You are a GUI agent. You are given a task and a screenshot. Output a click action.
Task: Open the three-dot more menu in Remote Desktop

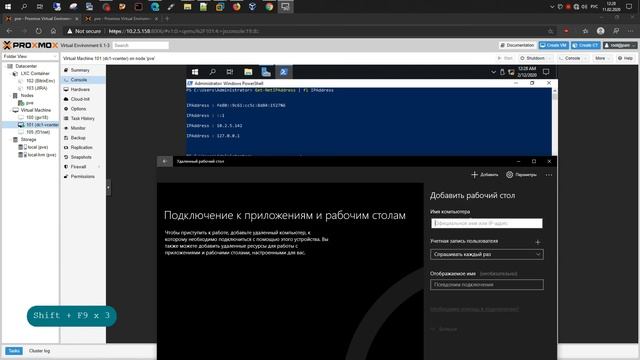pyautogui.click(x=549, y=175)
